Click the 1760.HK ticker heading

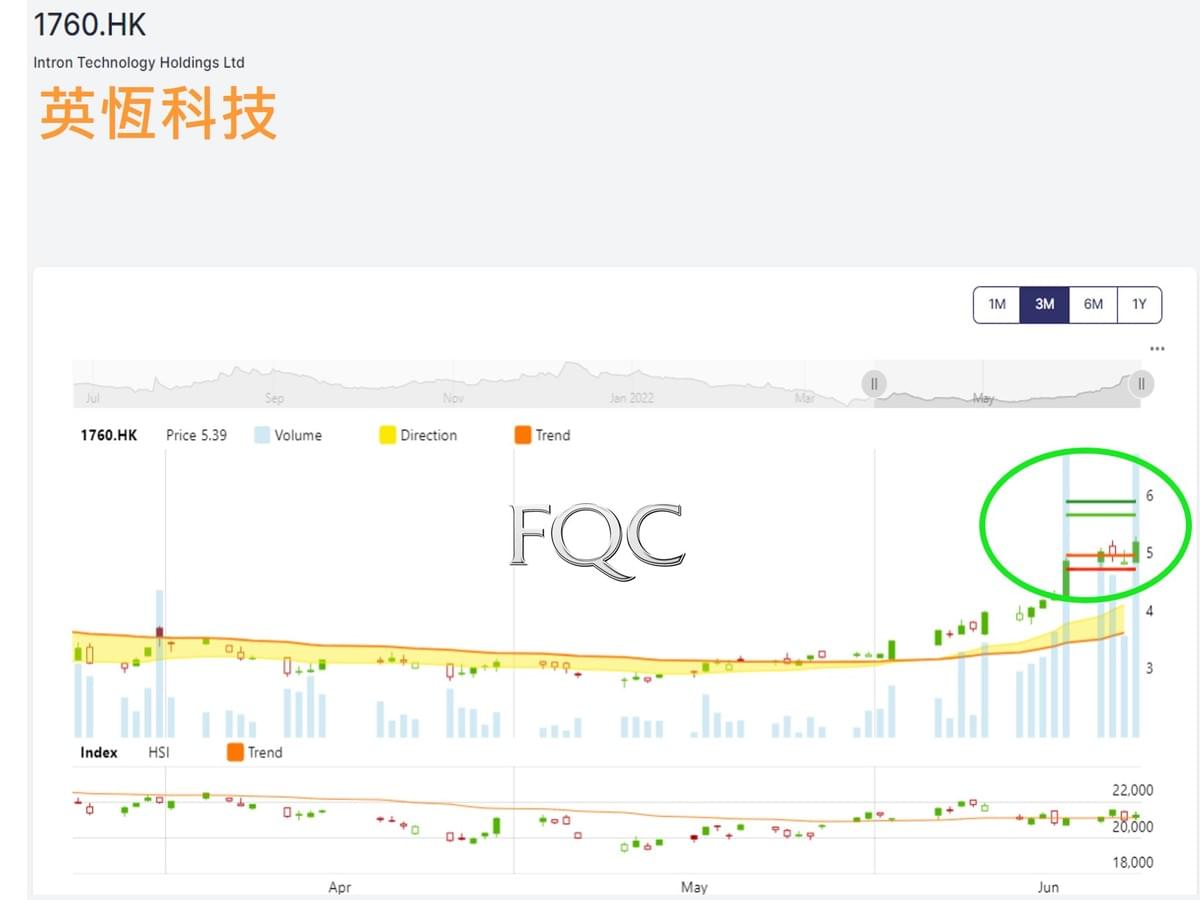90,24
